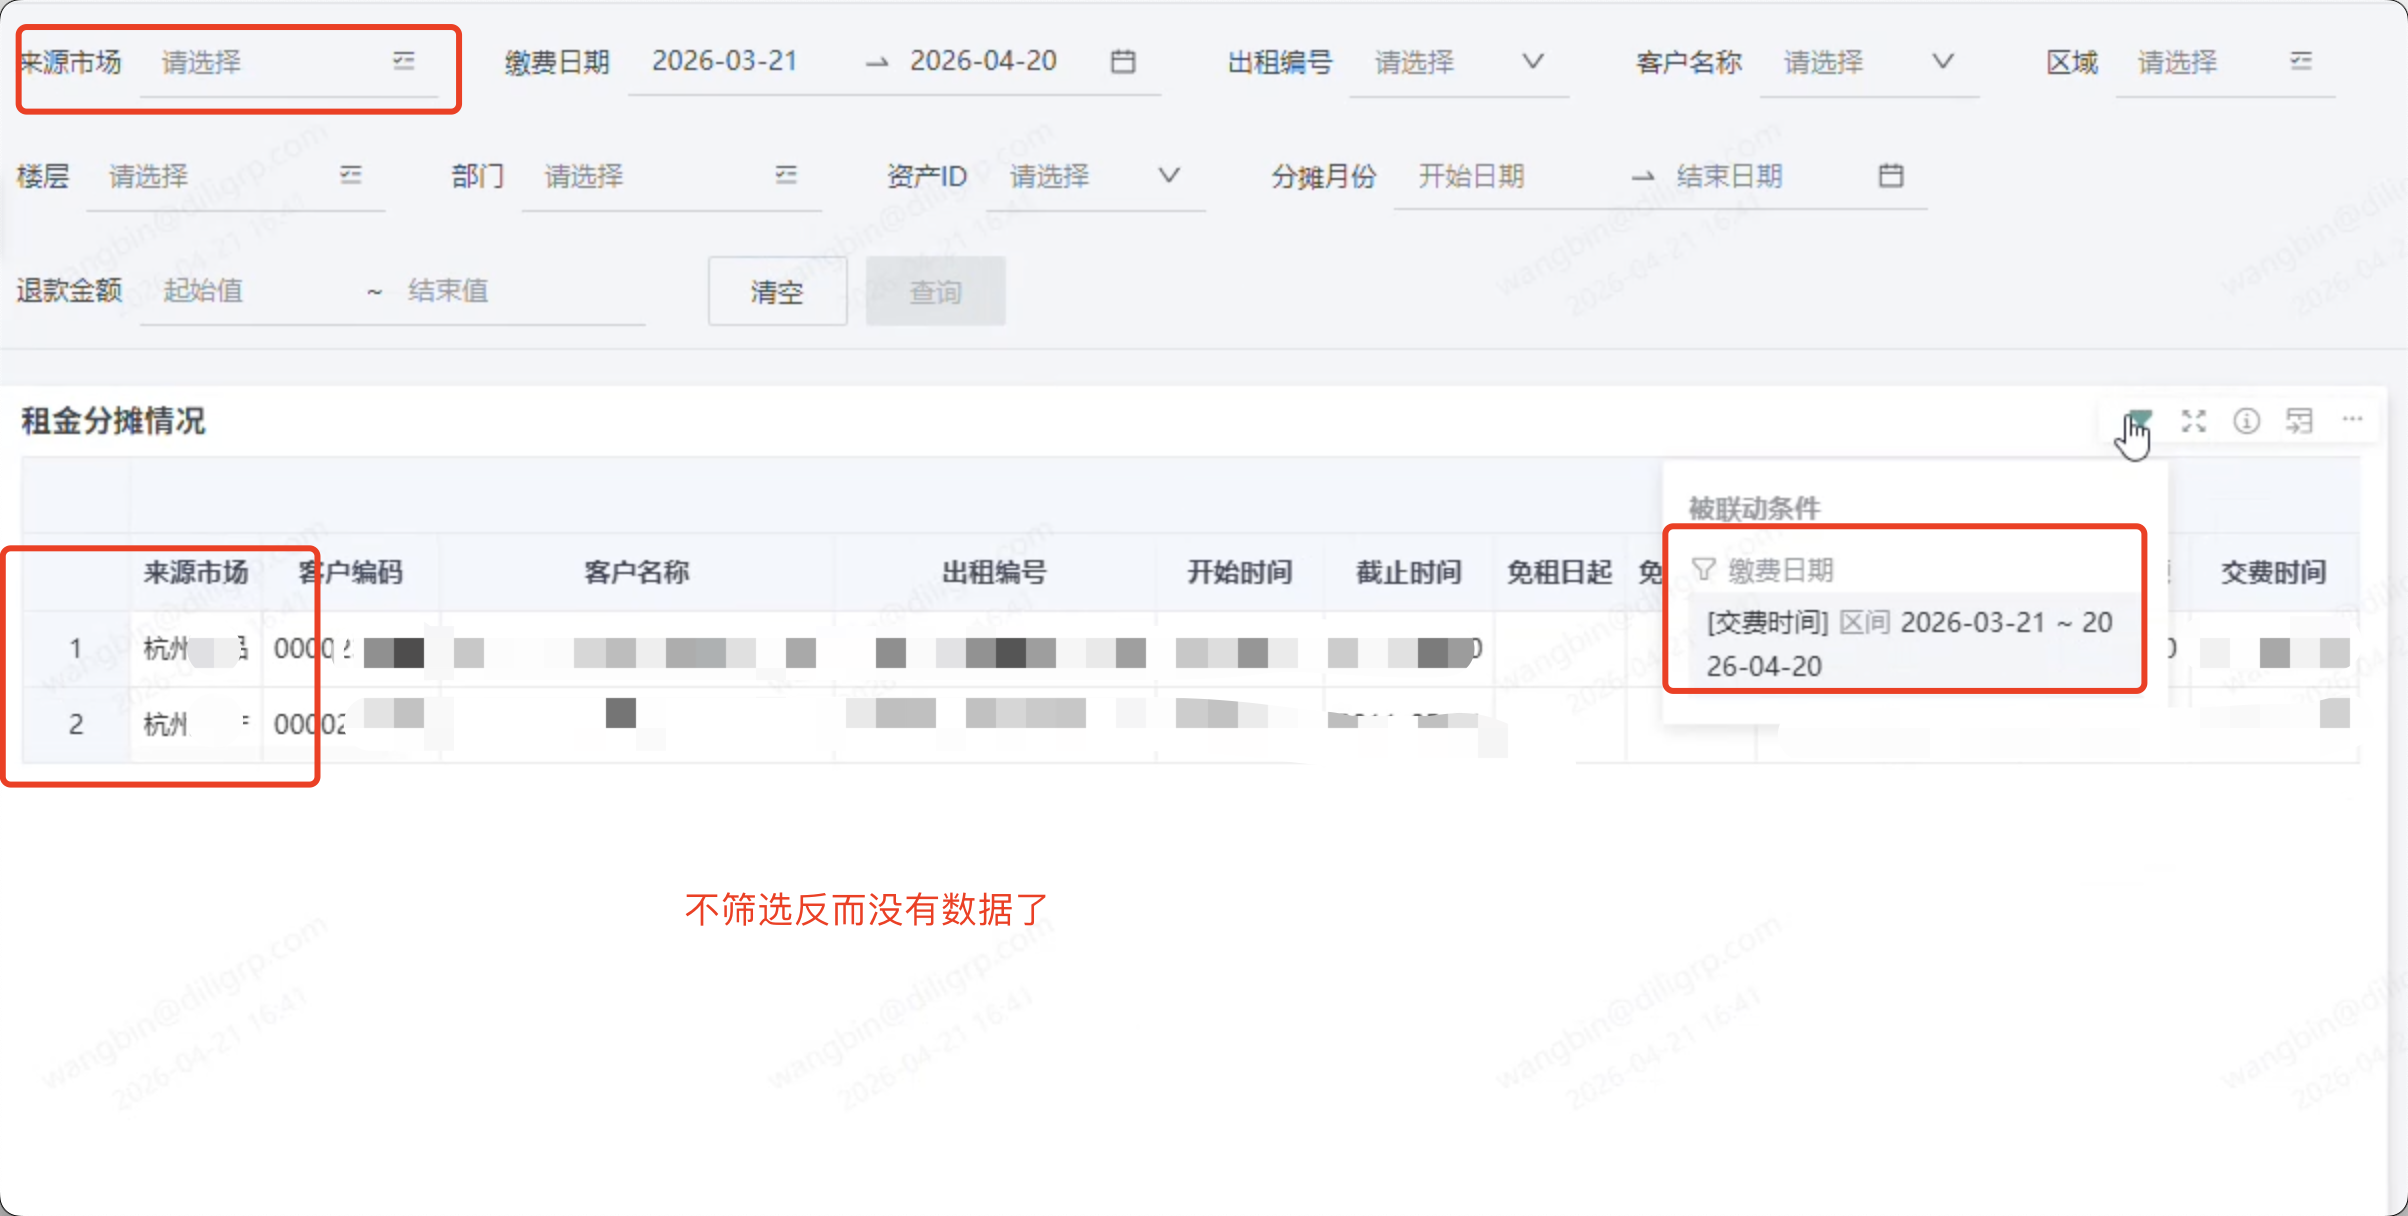Click the 清空 button to clear filters
This screenshot has width=2408, height=1216.
(777, 291)
